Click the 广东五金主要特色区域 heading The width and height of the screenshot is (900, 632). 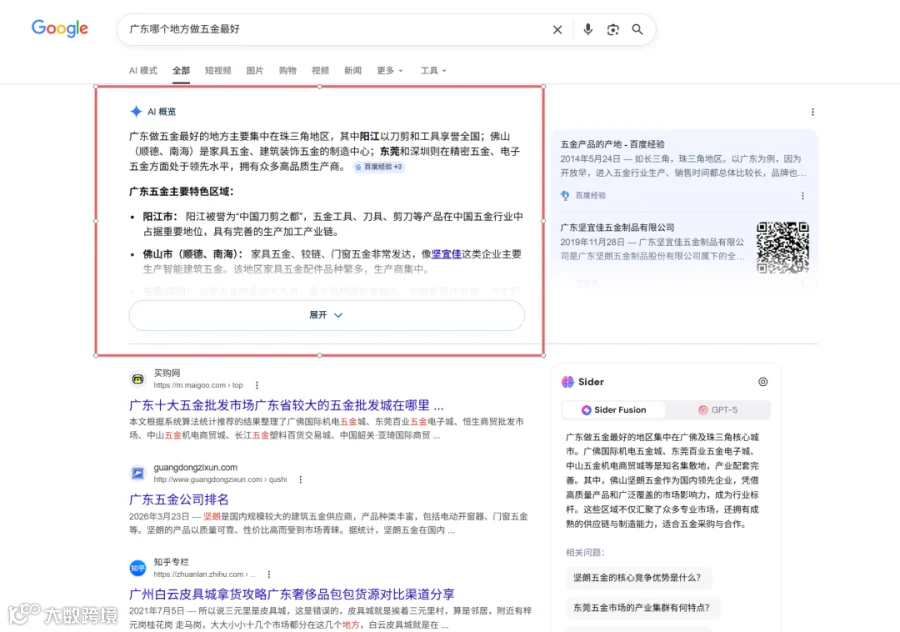click(x=181, y=192)
